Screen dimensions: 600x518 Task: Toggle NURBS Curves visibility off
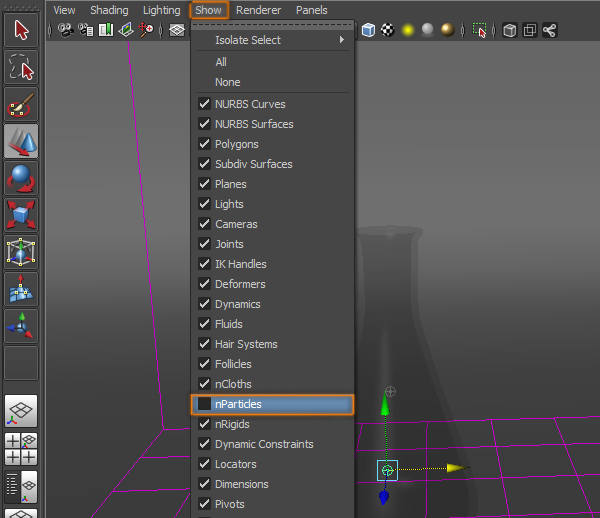point(204,104)
